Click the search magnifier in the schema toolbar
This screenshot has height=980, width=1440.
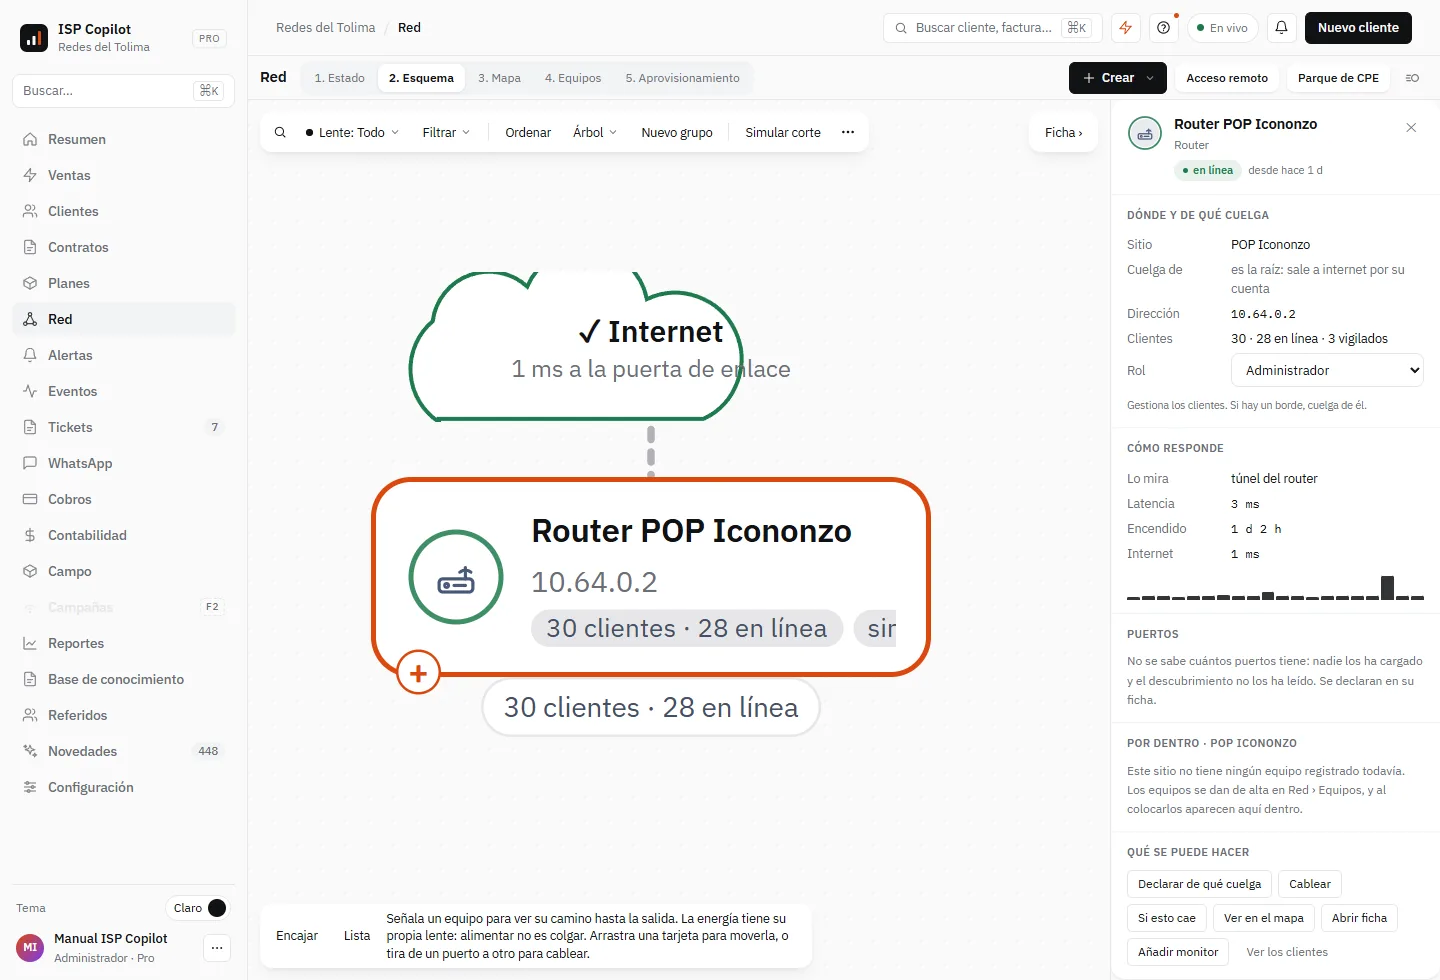pos(280,132)
